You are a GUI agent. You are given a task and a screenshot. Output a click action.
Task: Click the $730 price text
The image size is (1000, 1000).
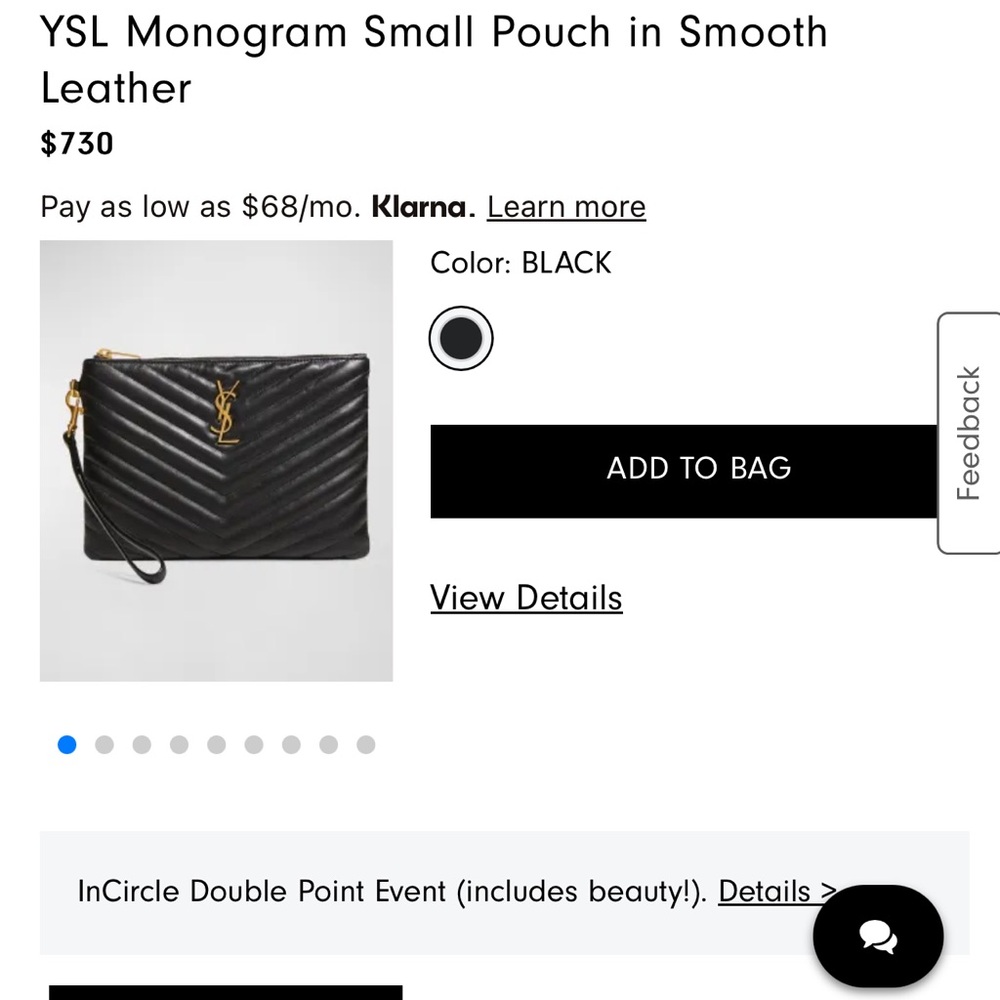click(x=76, y=144)
